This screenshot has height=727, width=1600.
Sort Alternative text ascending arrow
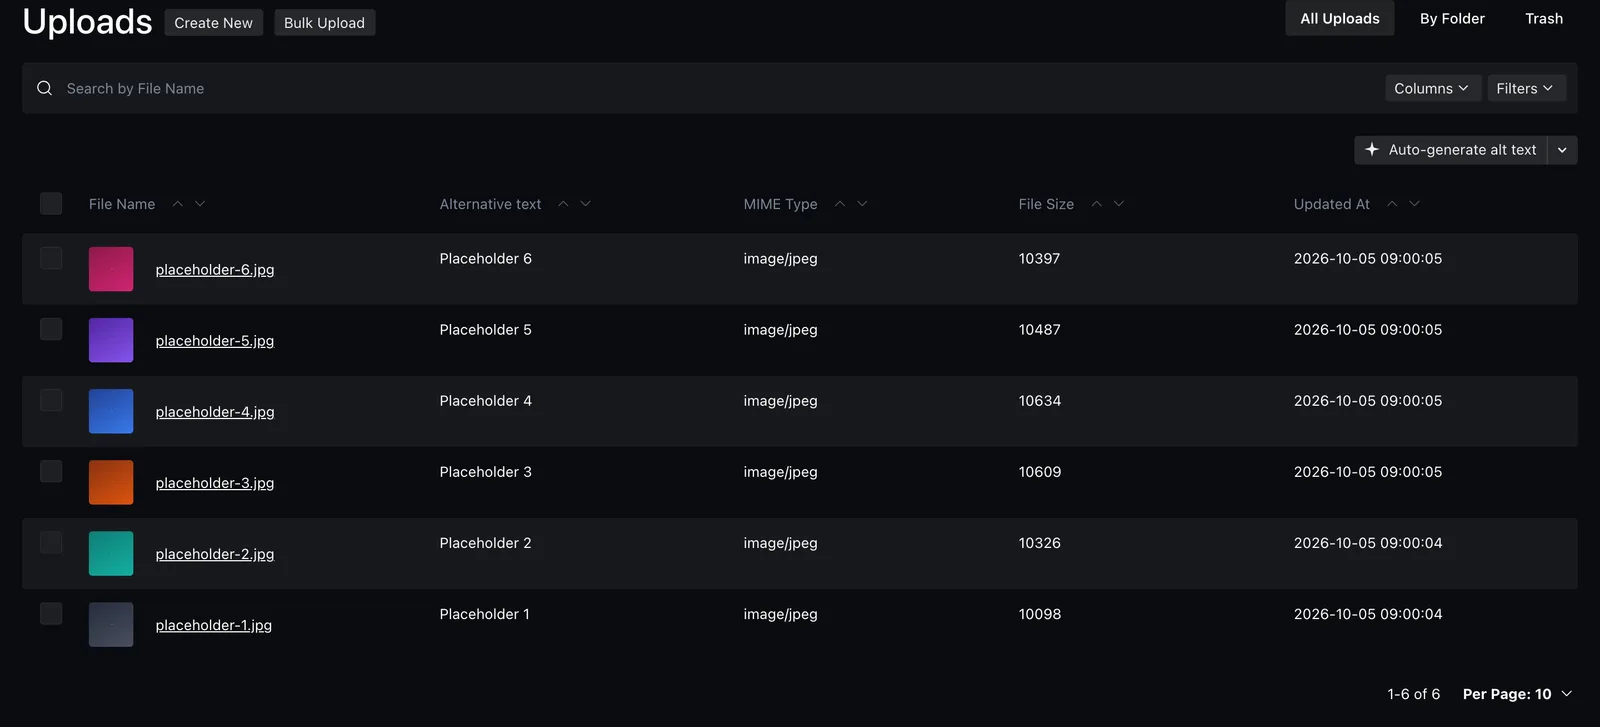point(563,204)
